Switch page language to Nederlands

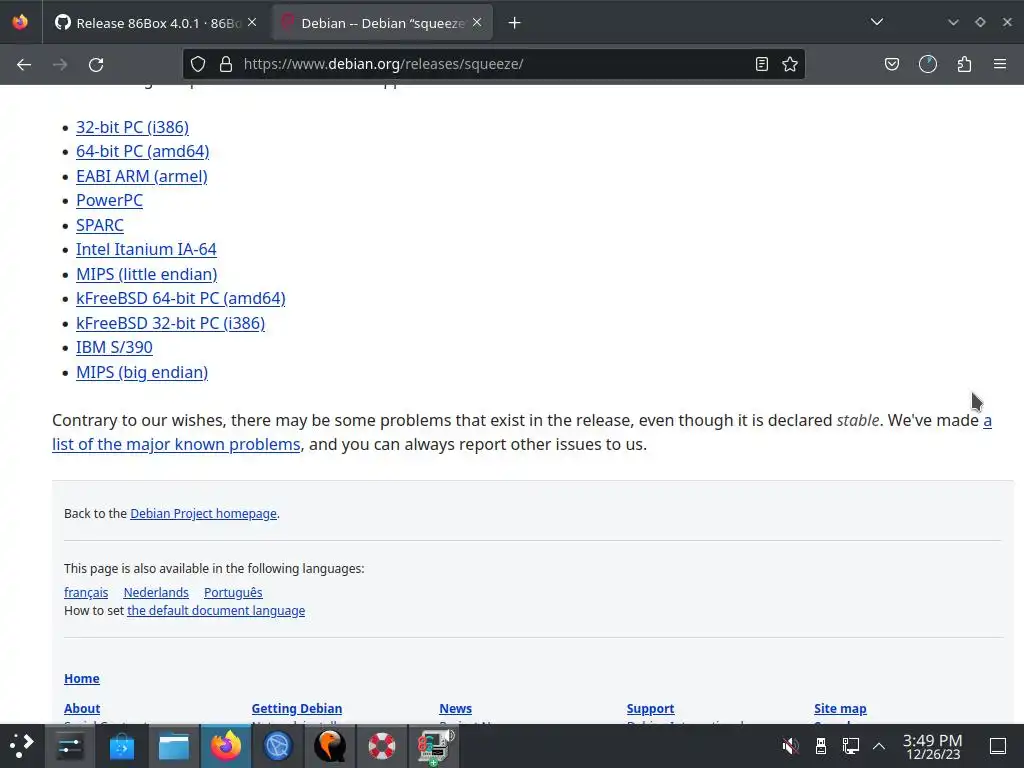(x=156, y=592)
